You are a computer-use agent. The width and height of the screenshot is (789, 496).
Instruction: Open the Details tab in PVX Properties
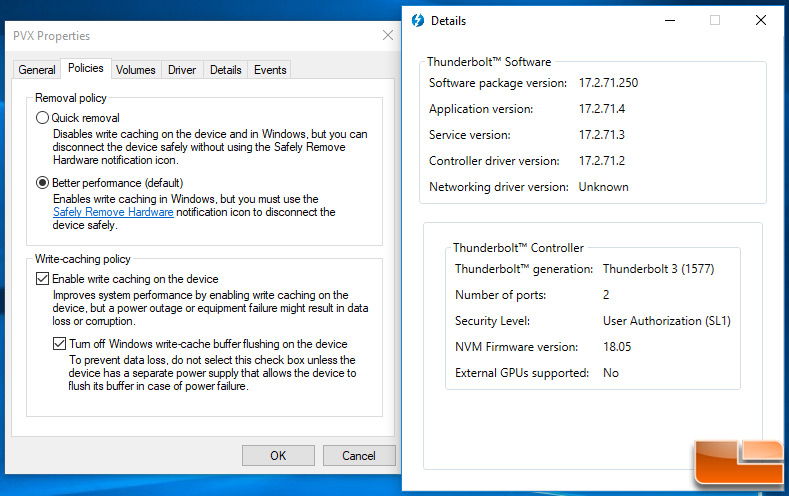point(225,70)
